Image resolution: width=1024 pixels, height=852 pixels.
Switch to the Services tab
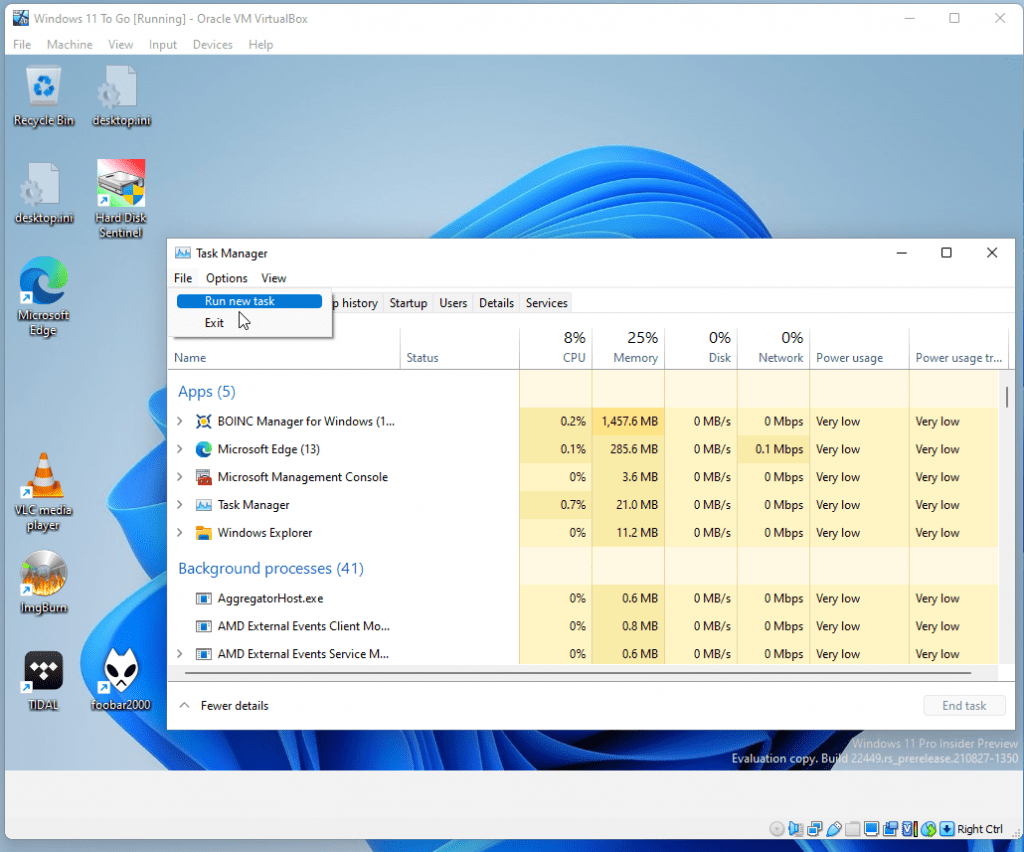point(546,303)
